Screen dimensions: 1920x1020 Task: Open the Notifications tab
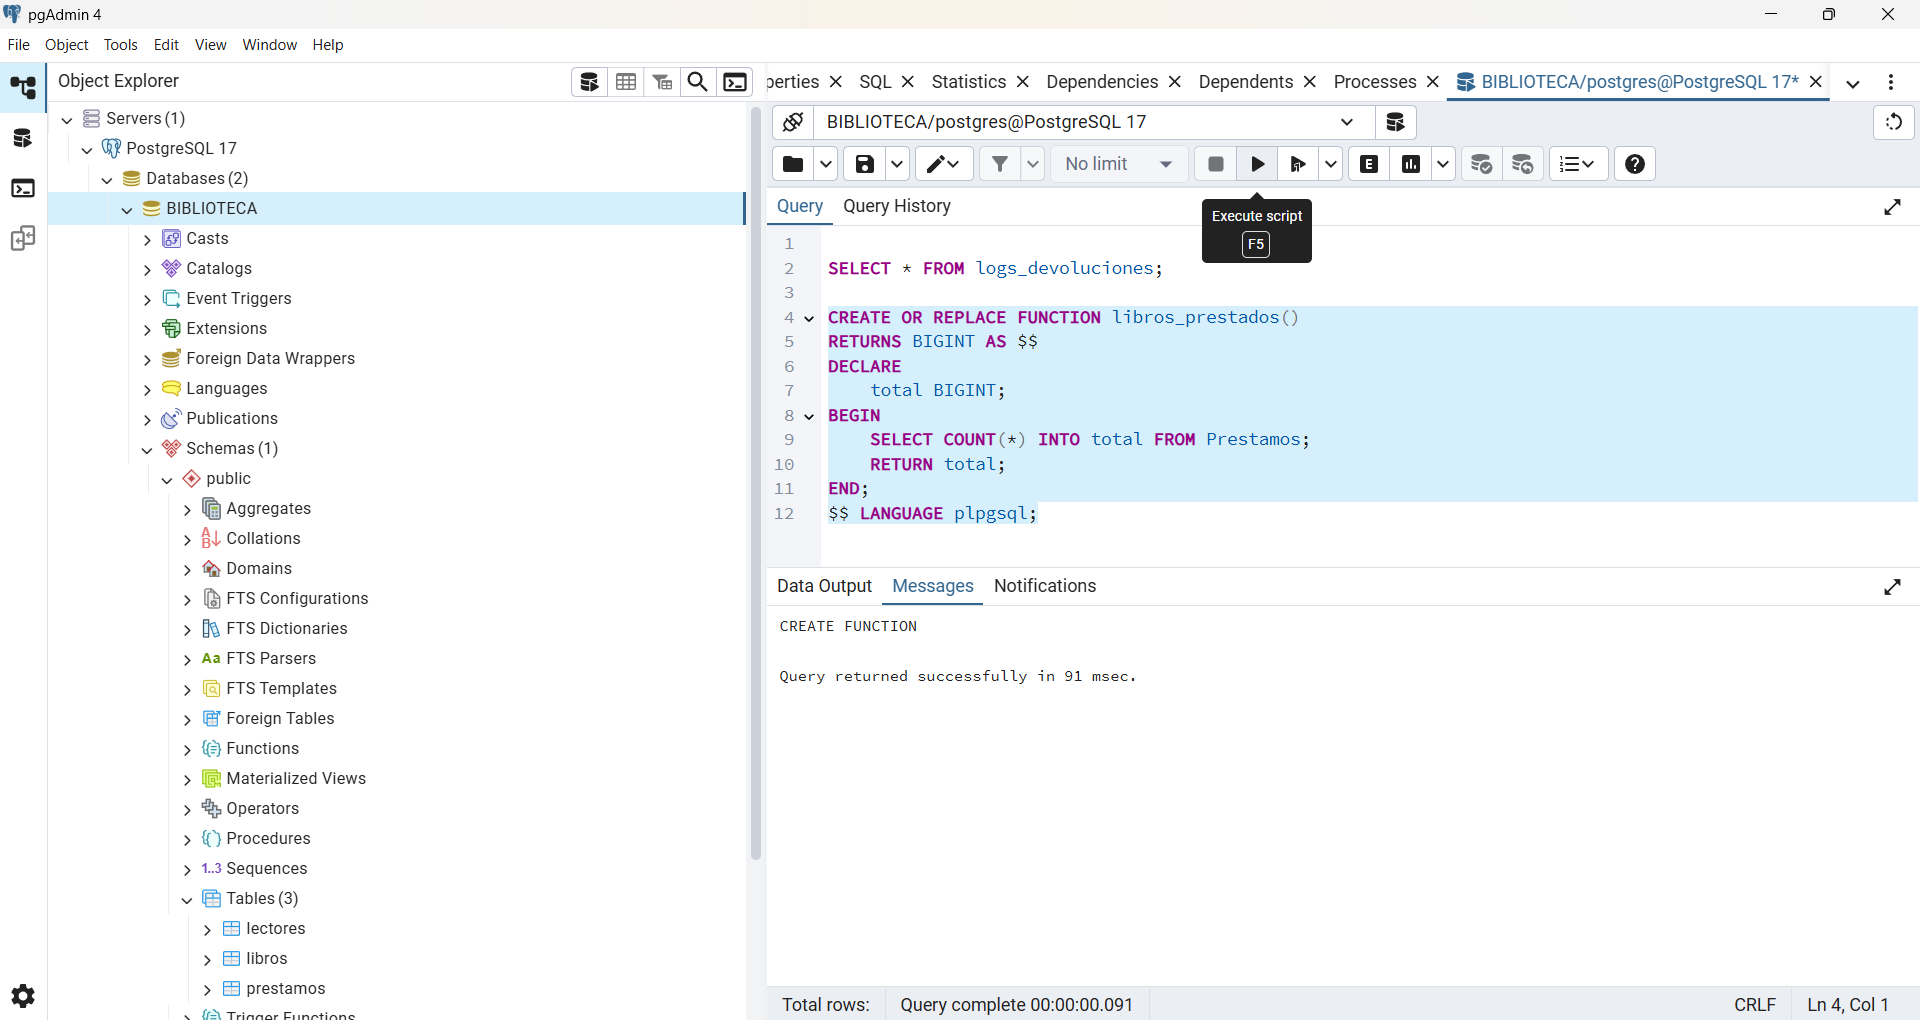(x=1045, y=586)
